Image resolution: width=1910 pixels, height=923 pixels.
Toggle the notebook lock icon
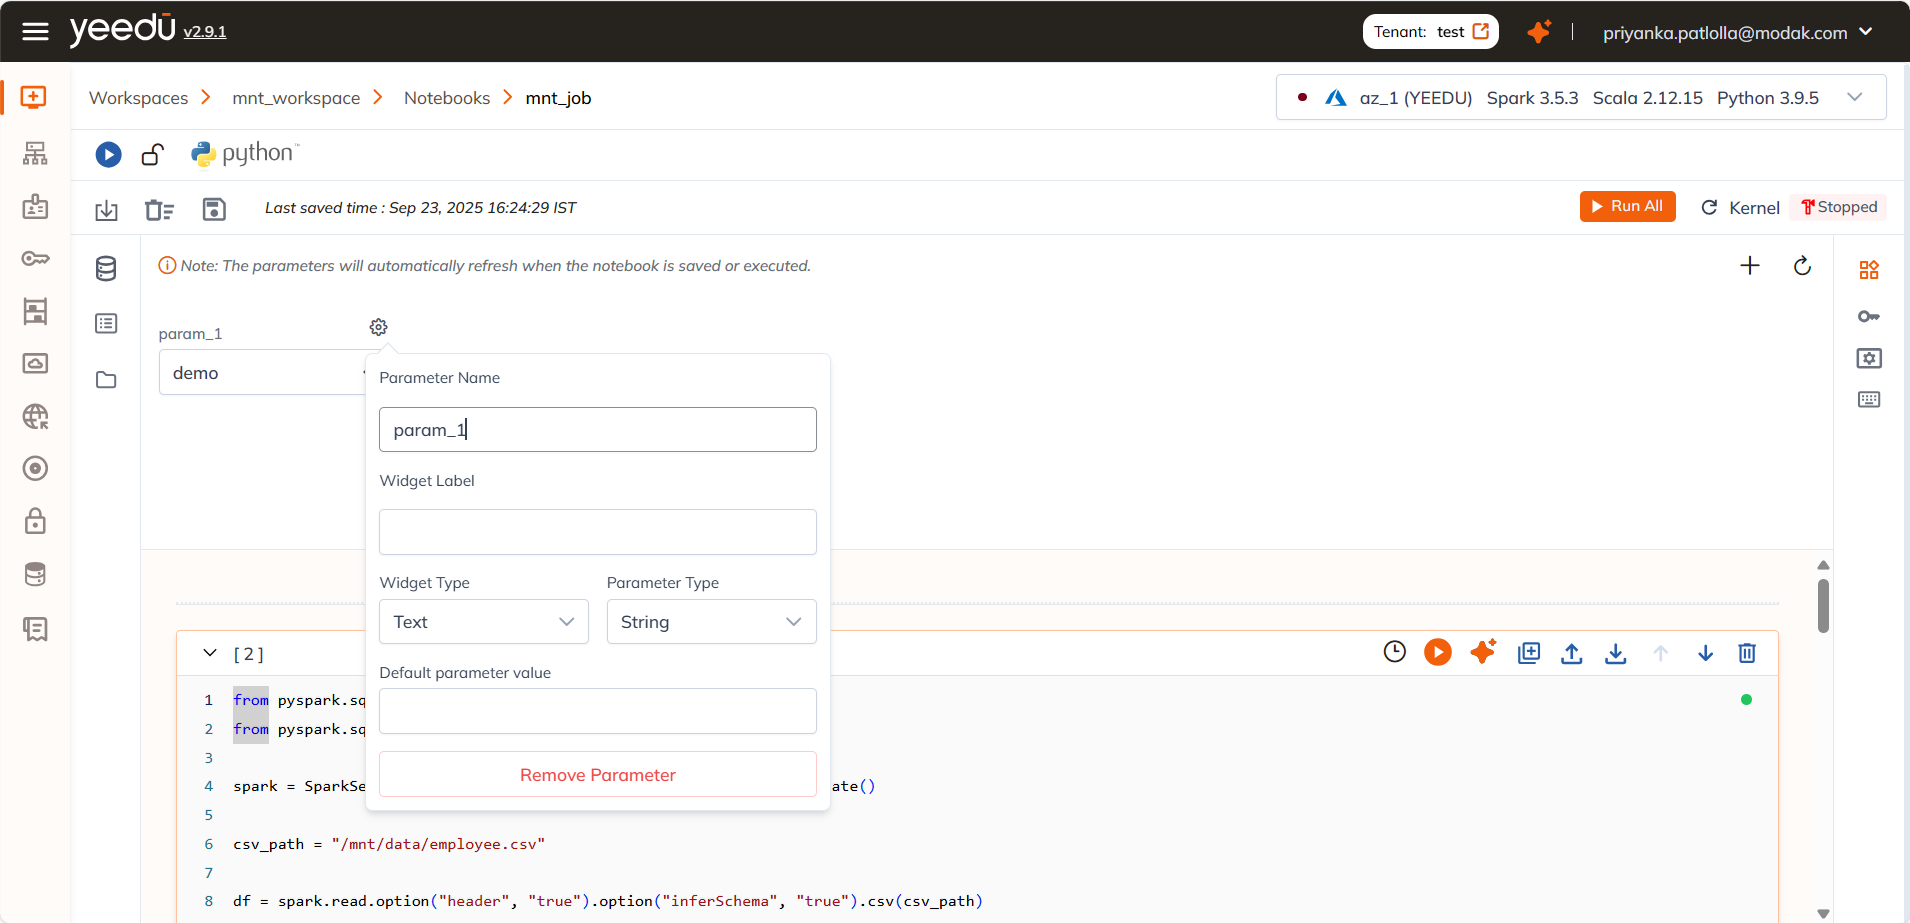coord(152,155)
